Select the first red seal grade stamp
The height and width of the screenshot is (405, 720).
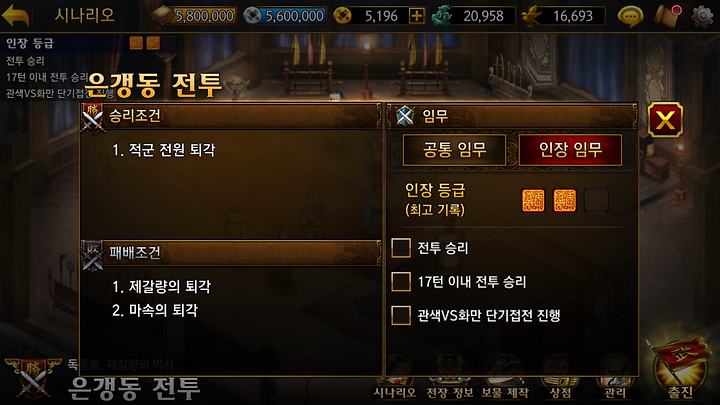tap(533, 201)
